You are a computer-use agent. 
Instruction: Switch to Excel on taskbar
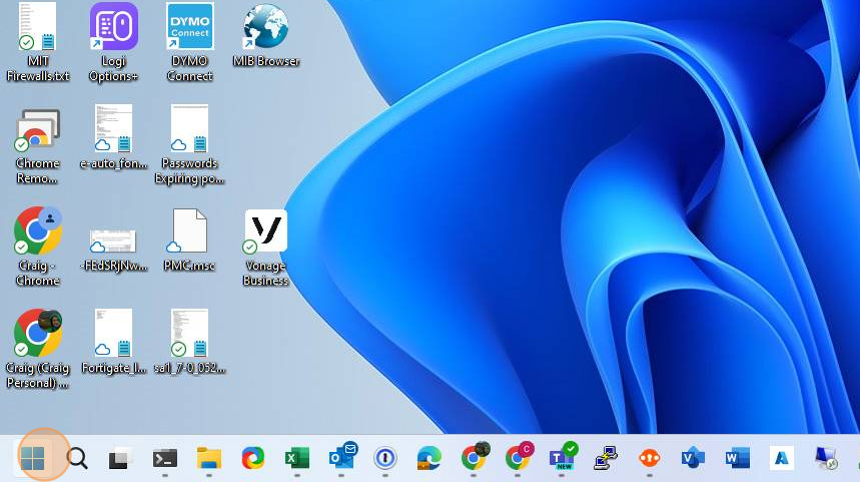(x=297, y=458)
